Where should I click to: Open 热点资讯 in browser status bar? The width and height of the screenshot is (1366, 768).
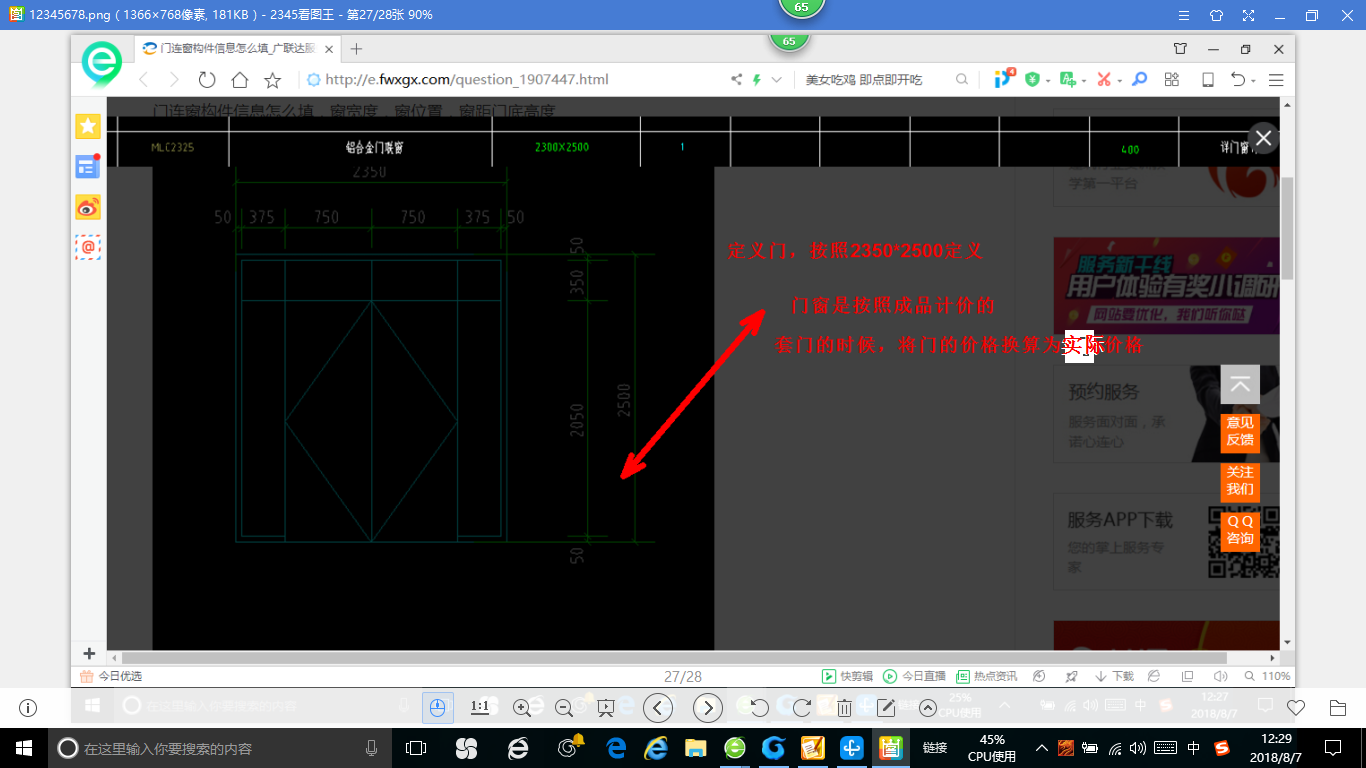point(987,676)
